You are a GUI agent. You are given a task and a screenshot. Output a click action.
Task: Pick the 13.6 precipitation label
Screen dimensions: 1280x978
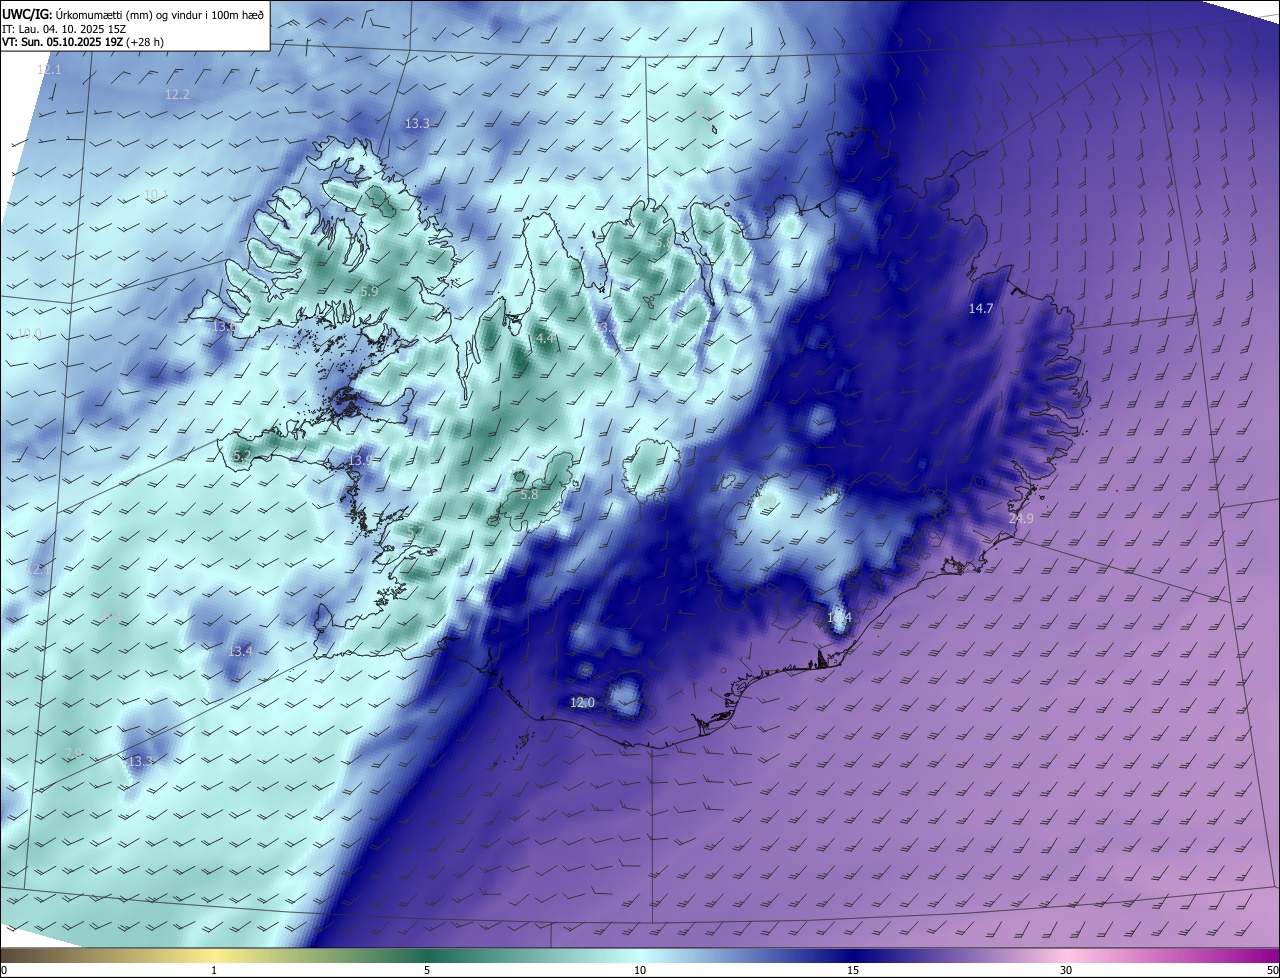click(x=224, y=326)
